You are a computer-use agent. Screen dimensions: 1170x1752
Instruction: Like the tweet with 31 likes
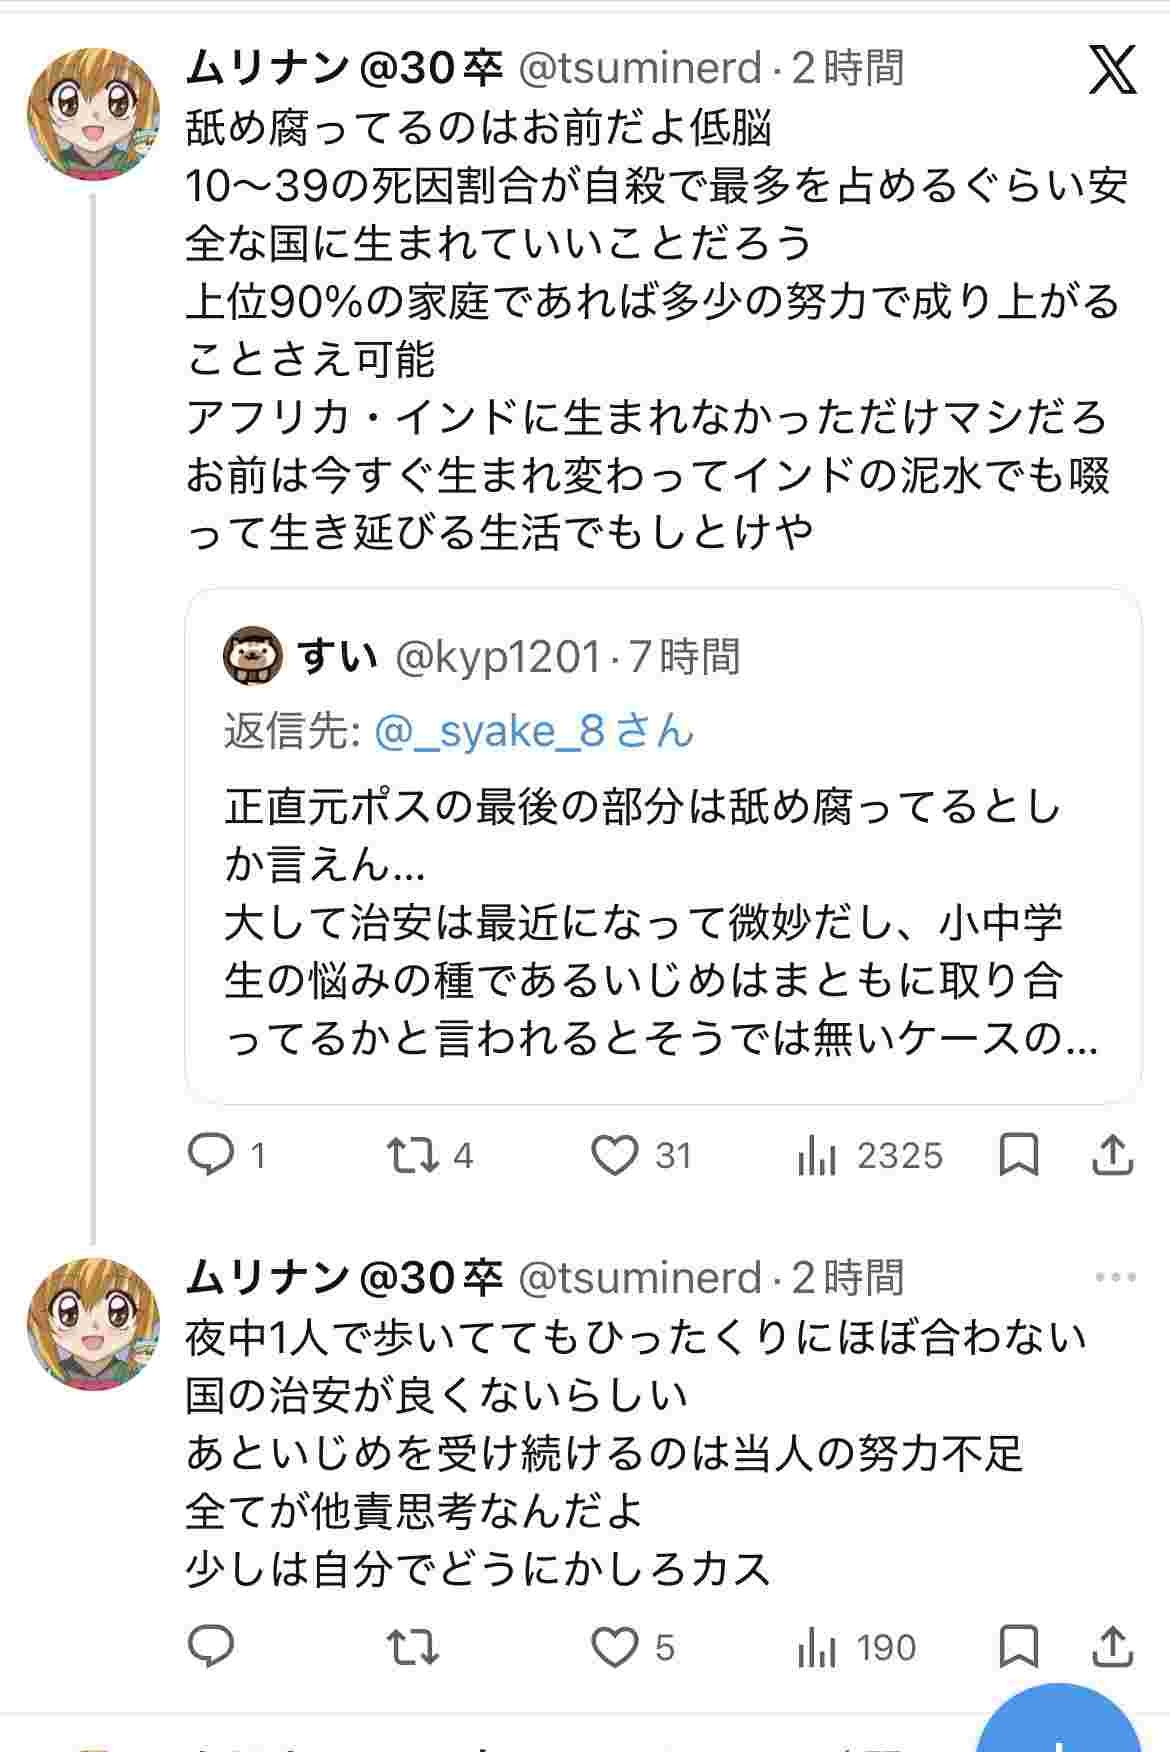(614, 1155)
